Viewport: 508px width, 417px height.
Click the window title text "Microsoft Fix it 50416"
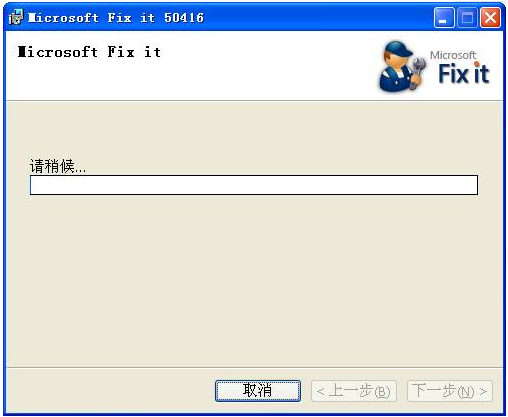(116, 18)
